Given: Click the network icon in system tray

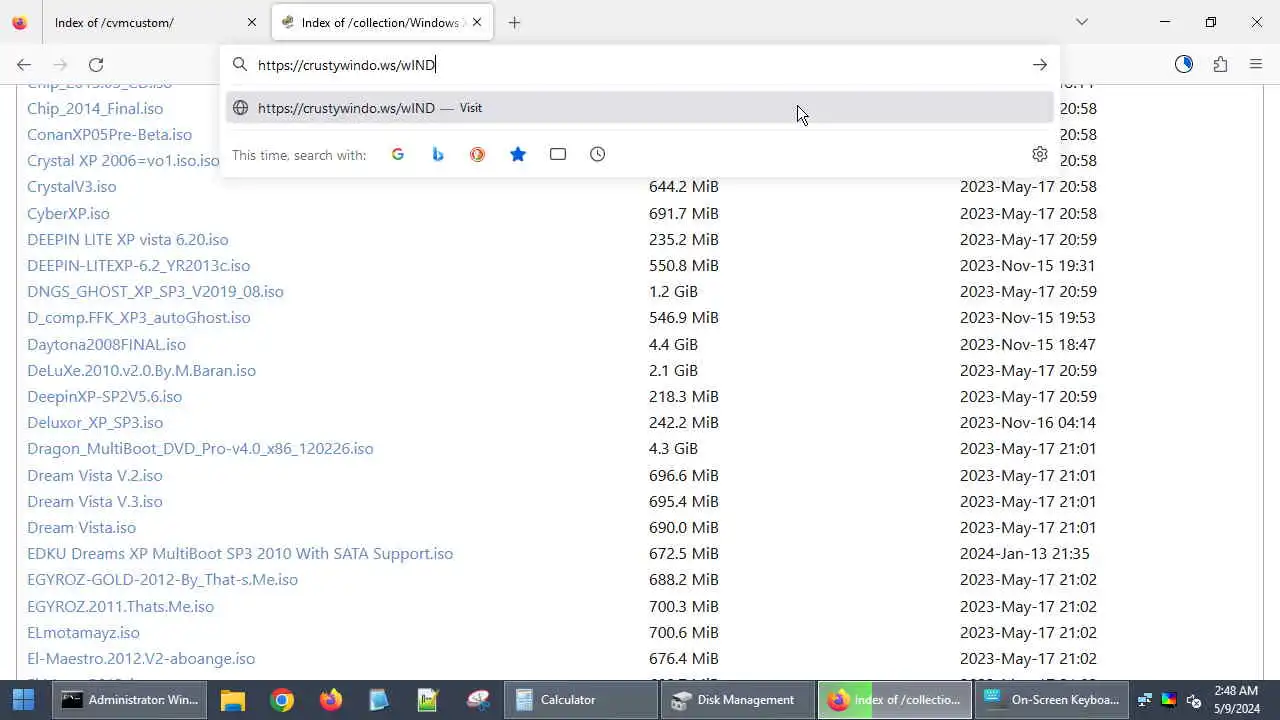Looking at the screenshot, I should coord(1145,700).
